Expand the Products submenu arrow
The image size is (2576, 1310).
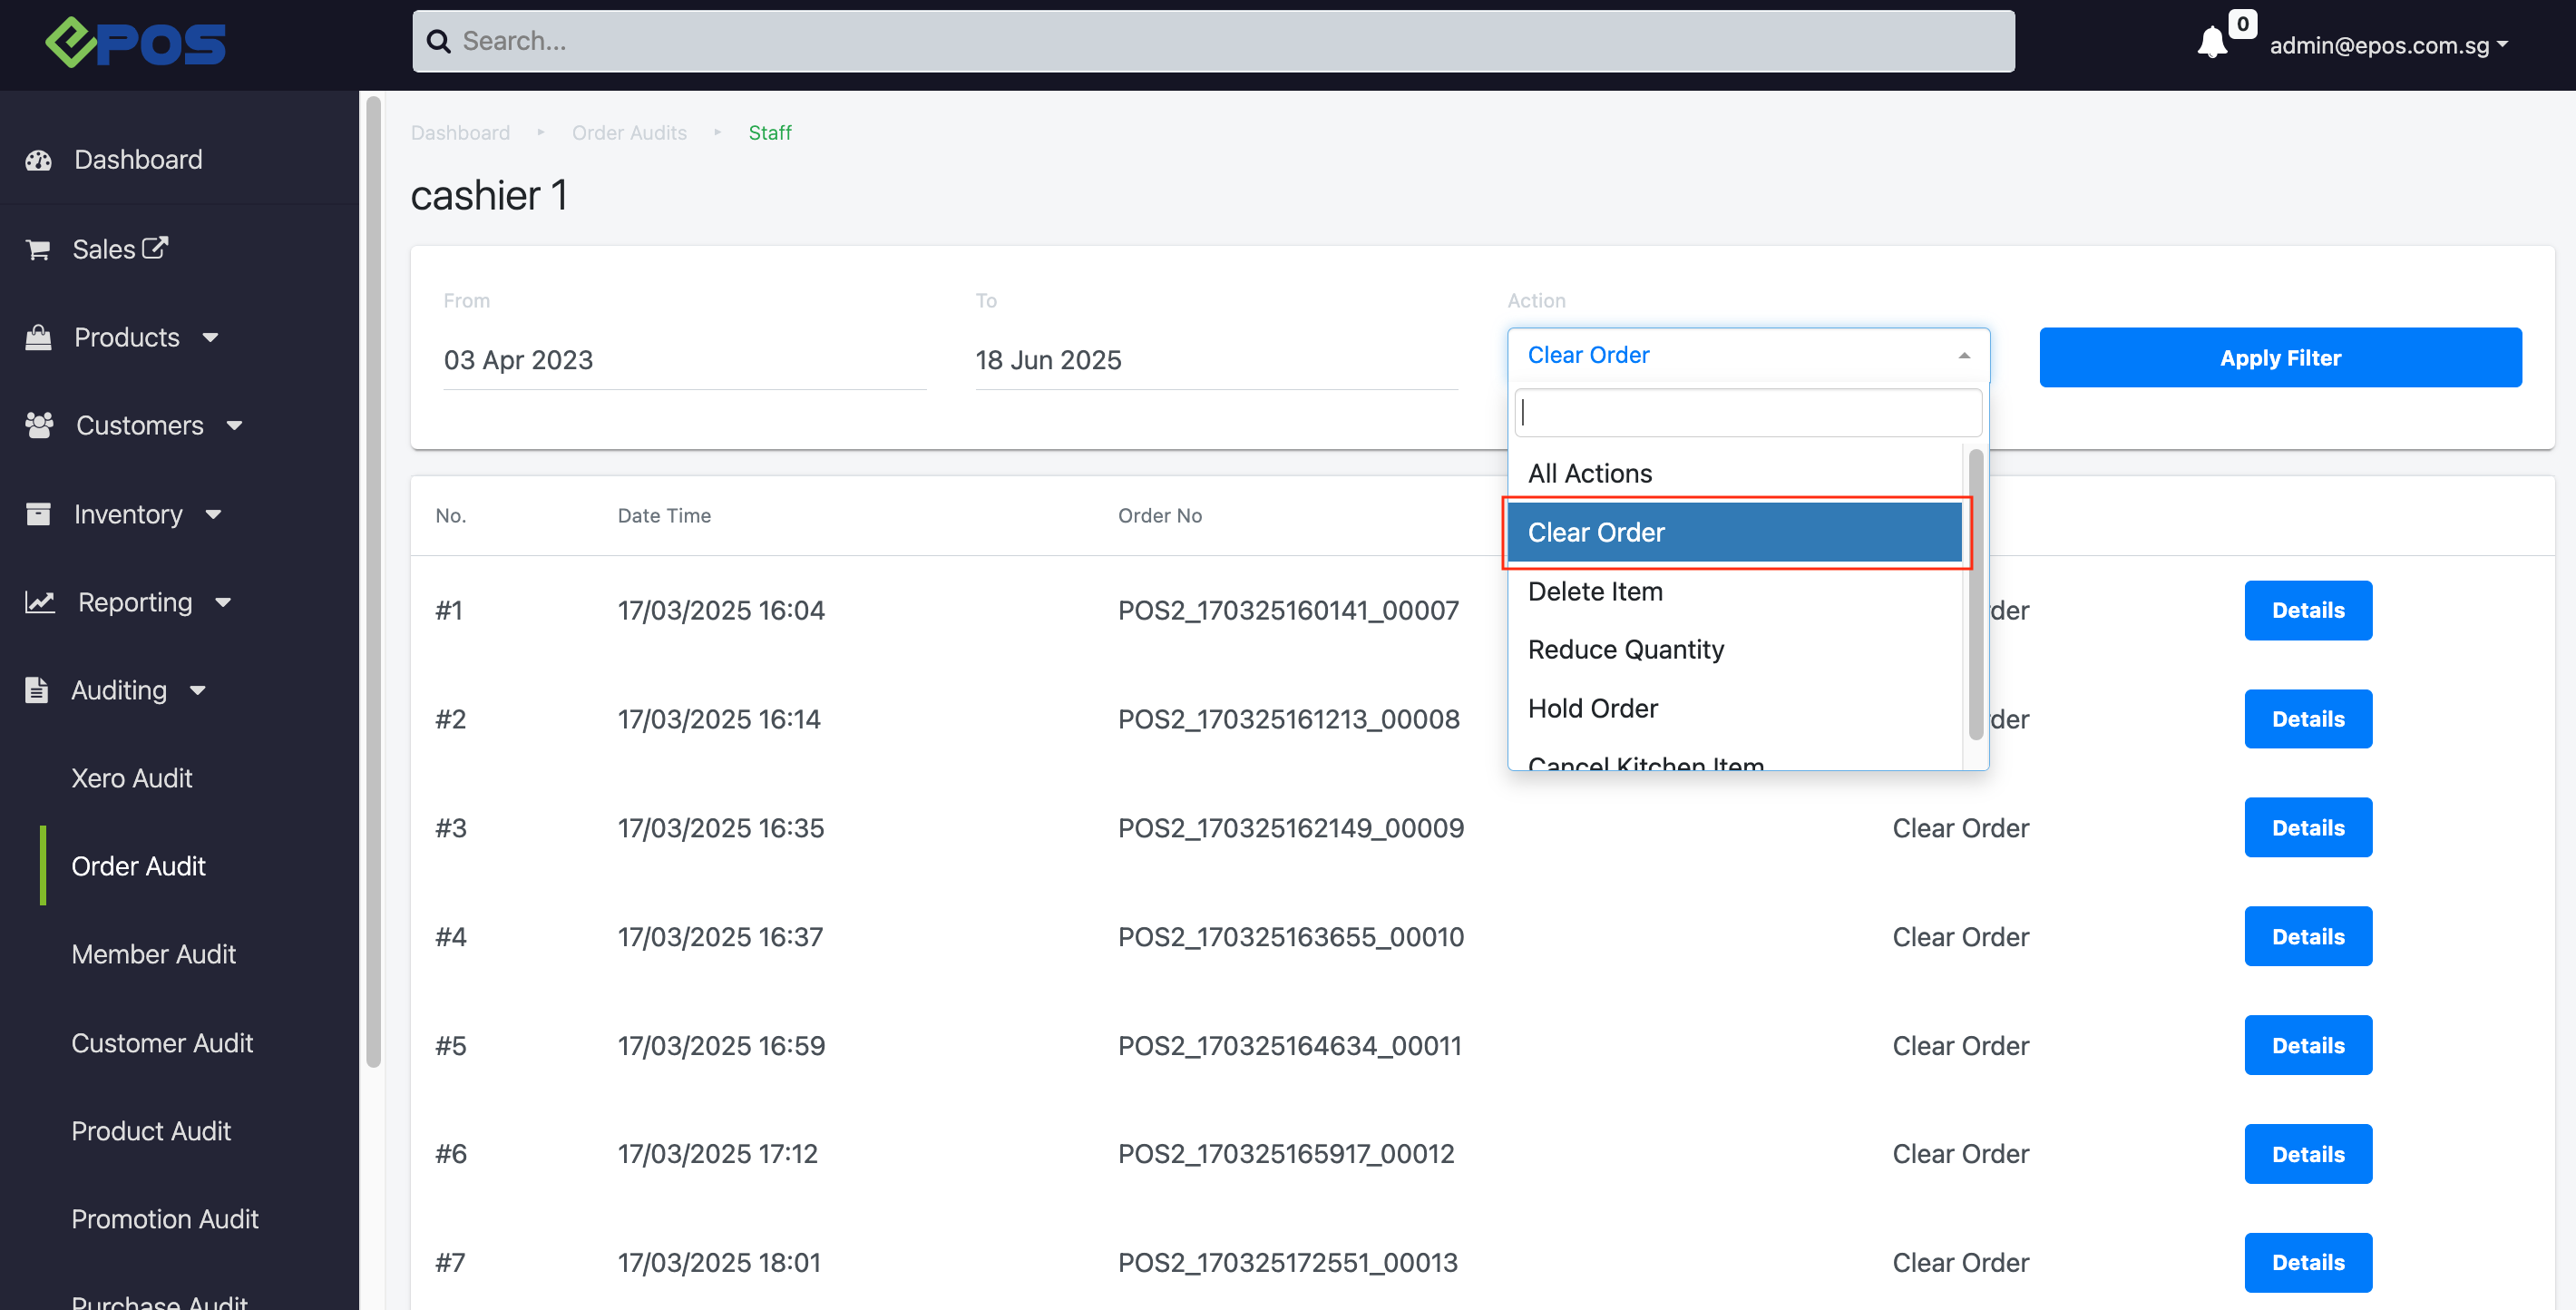point(210,338)
